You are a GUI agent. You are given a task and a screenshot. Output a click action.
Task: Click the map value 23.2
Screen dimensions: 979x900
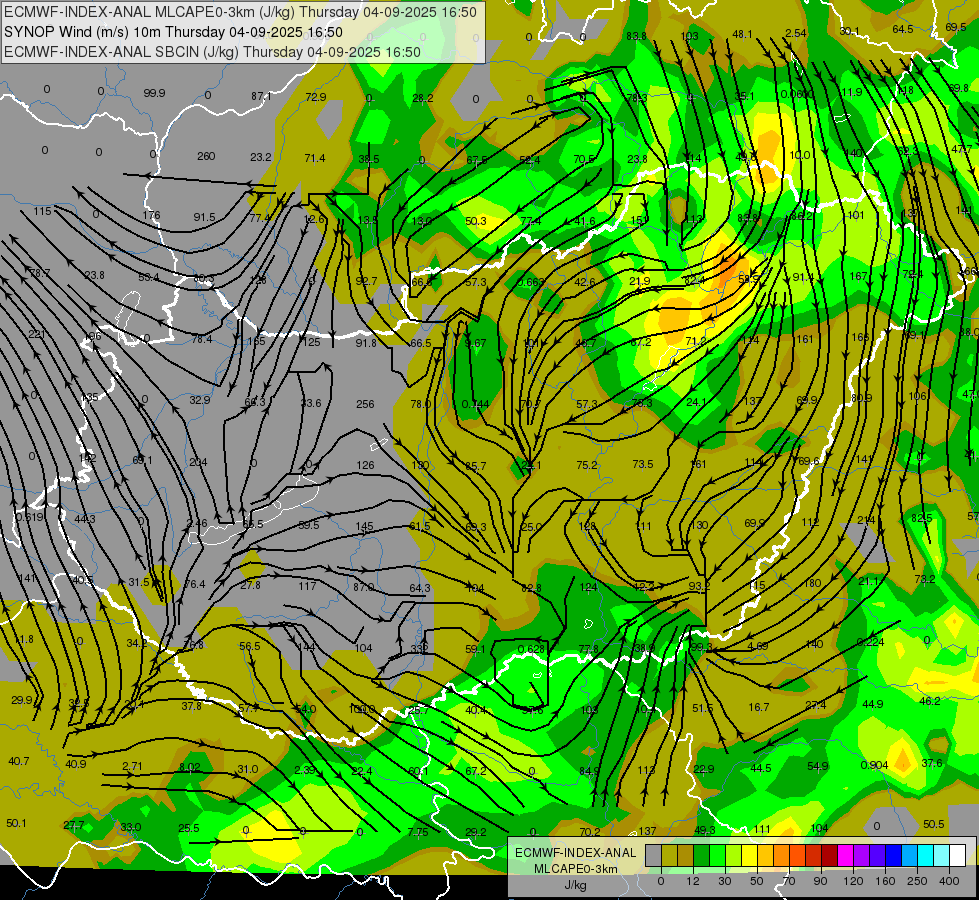(261, 157)
